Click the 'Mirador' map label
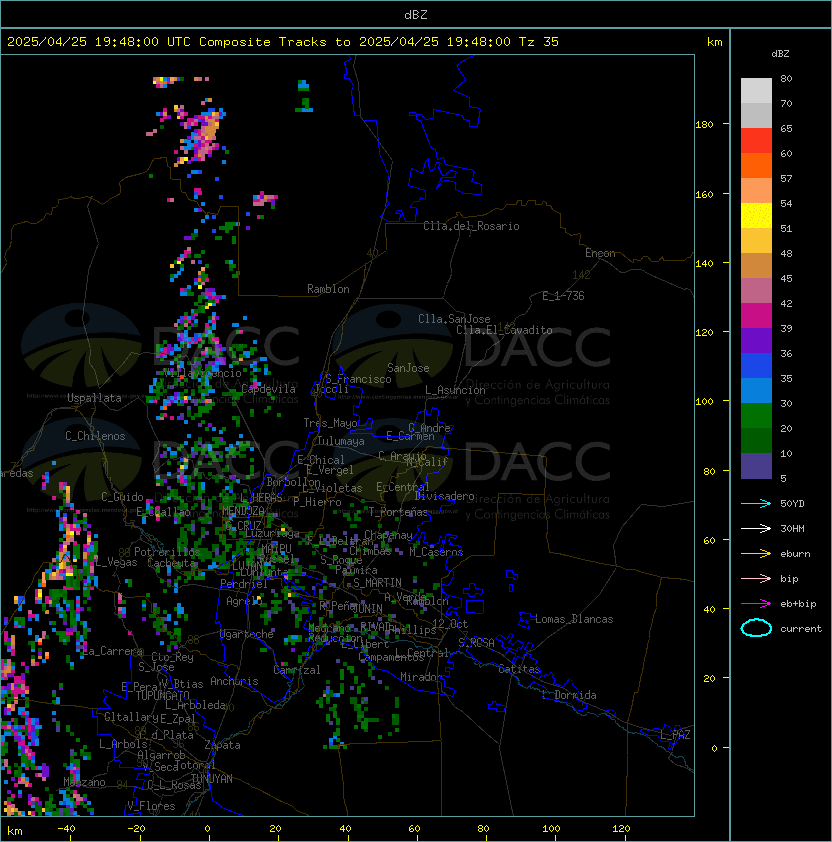This screenshot has width=832, height=842. point(422,677)
